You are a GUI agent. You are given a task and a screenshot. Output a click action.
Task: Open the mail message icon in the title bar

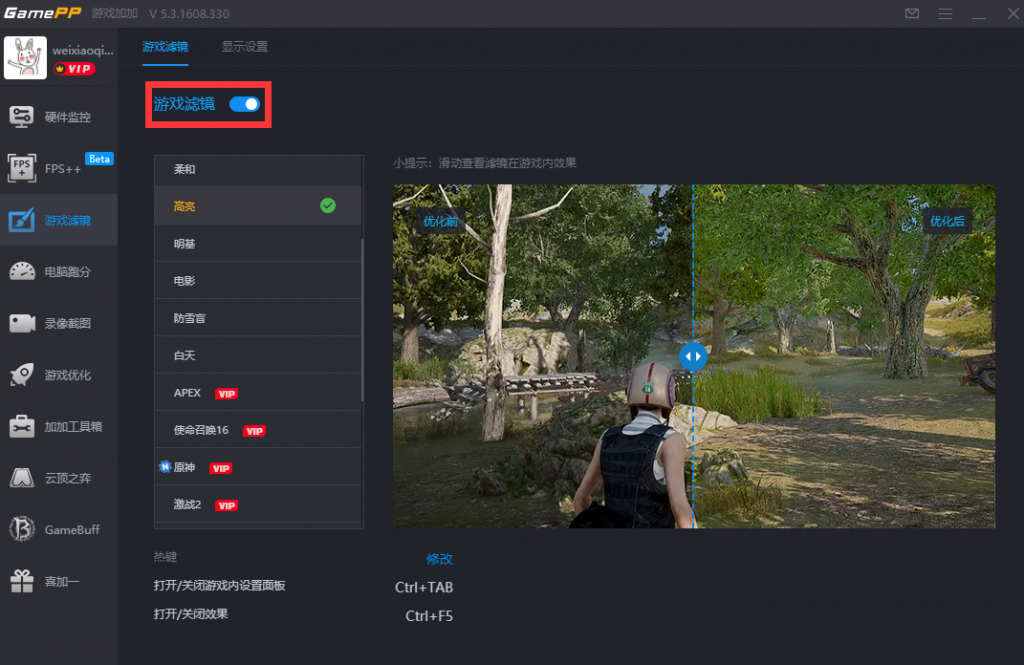click(x=912, y=14)
